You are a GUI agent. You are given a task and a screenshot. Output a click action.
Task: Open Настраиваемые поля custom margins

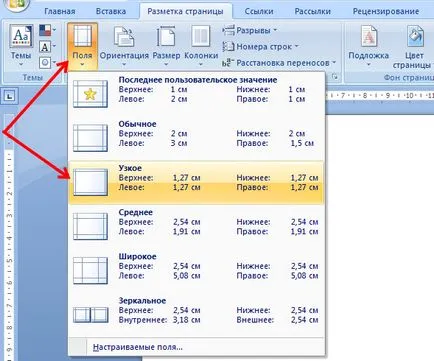coord(197,347)
